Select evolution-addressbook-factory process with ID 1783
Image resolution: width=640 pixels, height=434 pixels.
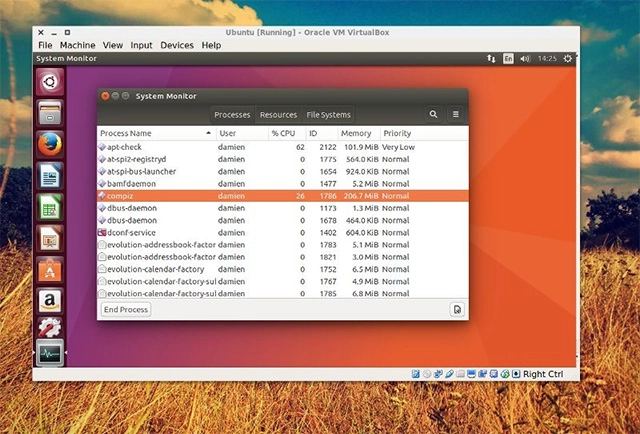point(283,245)
